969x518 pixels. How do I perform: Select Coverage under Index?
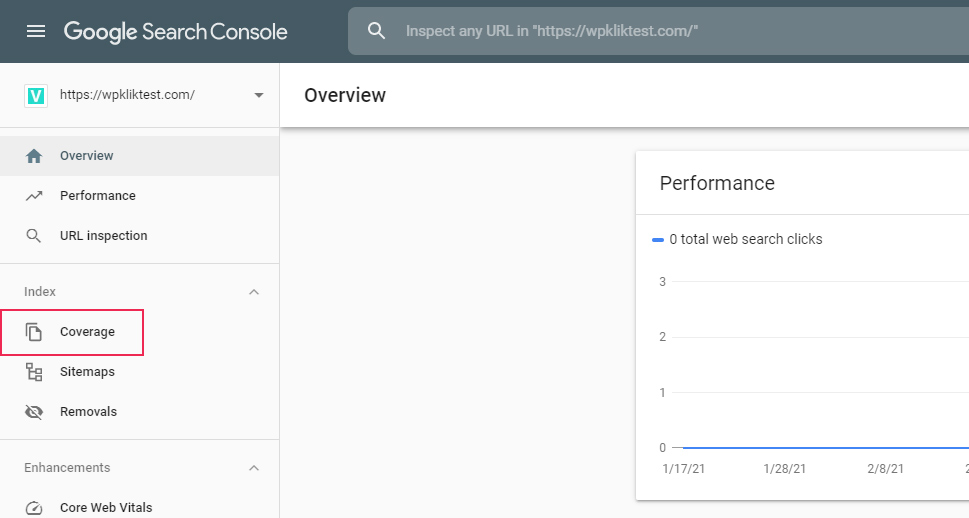click(87, 332)
